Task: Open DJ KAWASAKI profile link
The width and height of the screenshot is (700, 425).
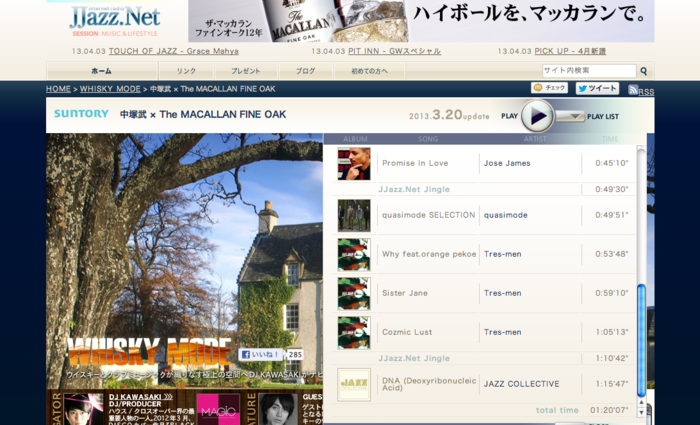Action: point(141,396)
